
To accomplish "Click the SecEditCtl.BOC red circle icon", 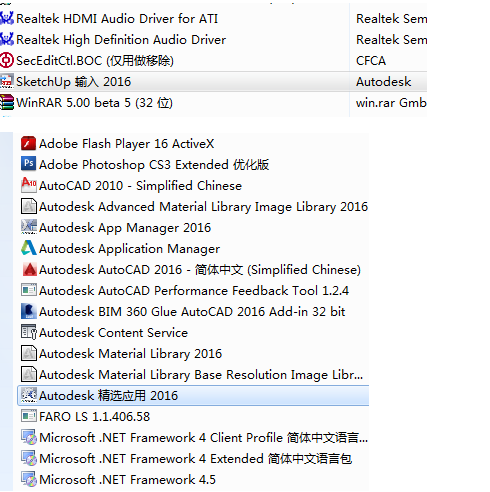I will [x=7, y=61].
